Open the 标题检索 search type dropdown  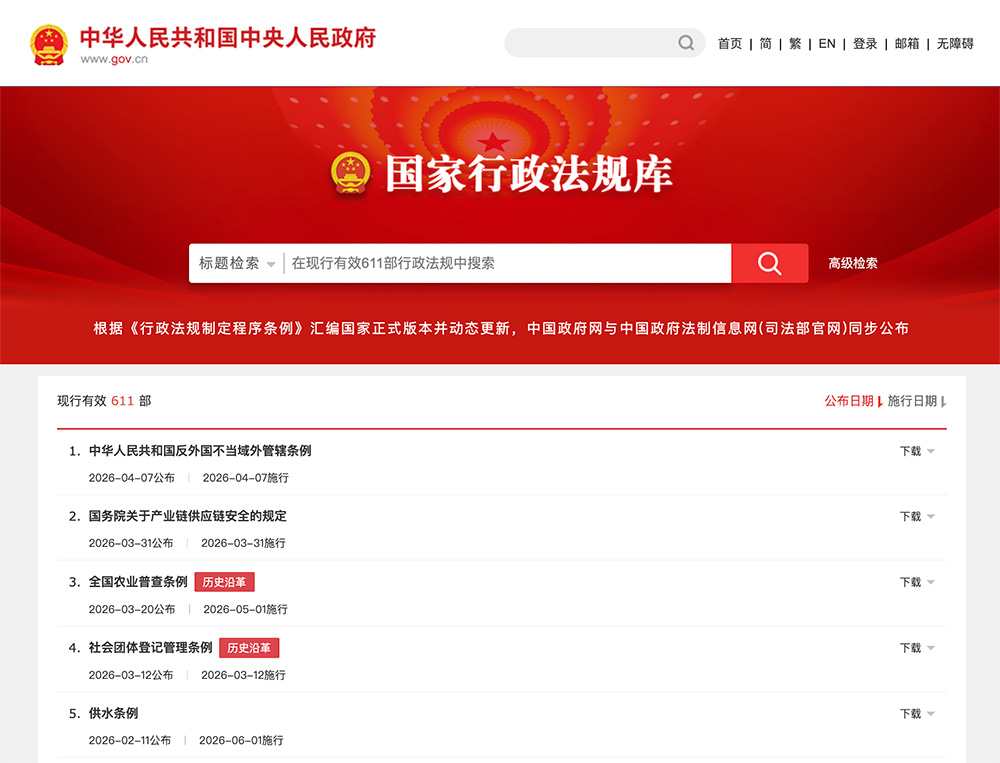point(237,263)
